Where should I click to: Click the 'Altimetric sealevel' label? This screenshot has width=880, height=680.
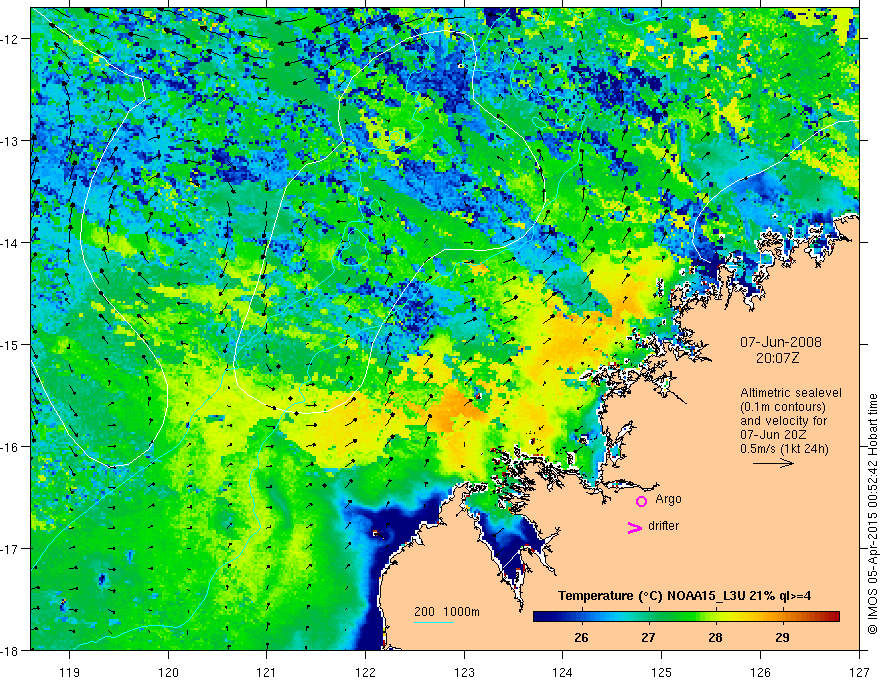pos(791,393)
